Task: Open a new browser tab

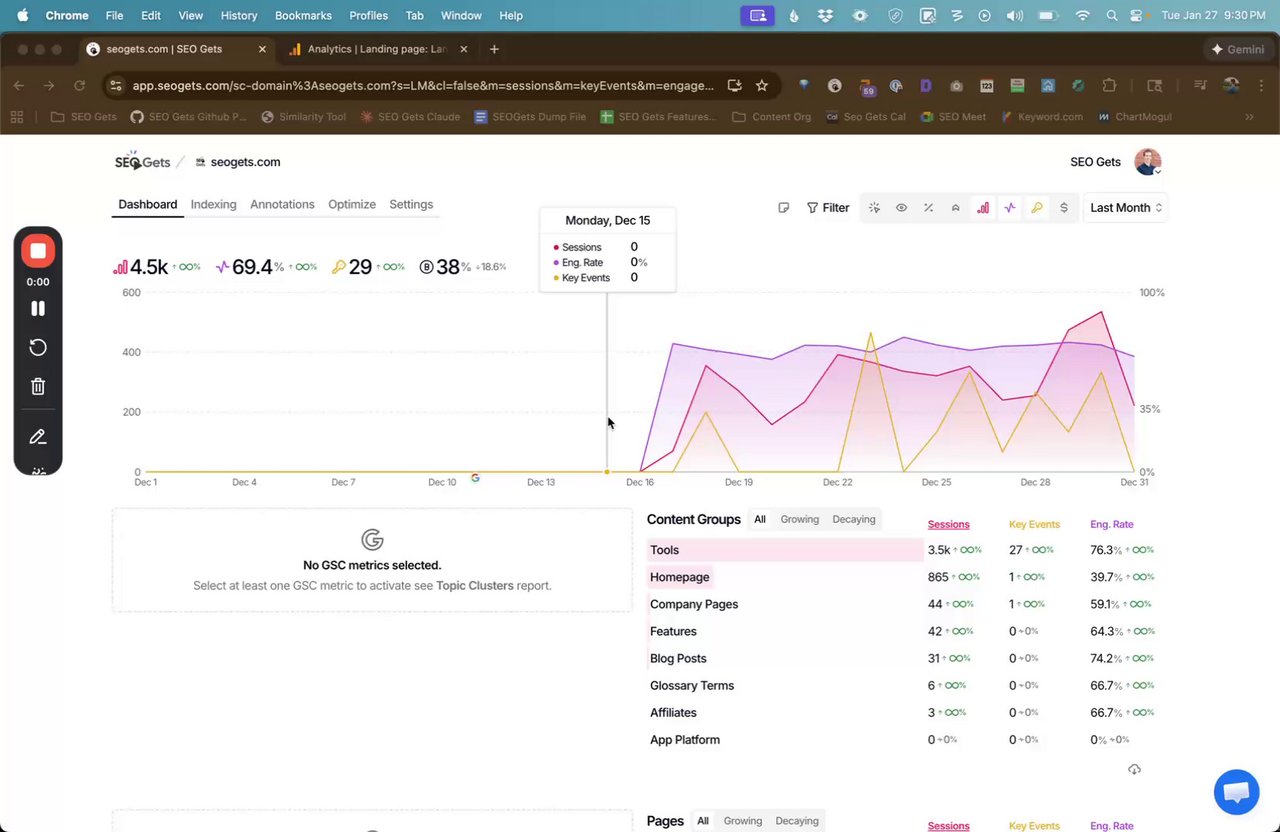Action: [x=494, y=49]
